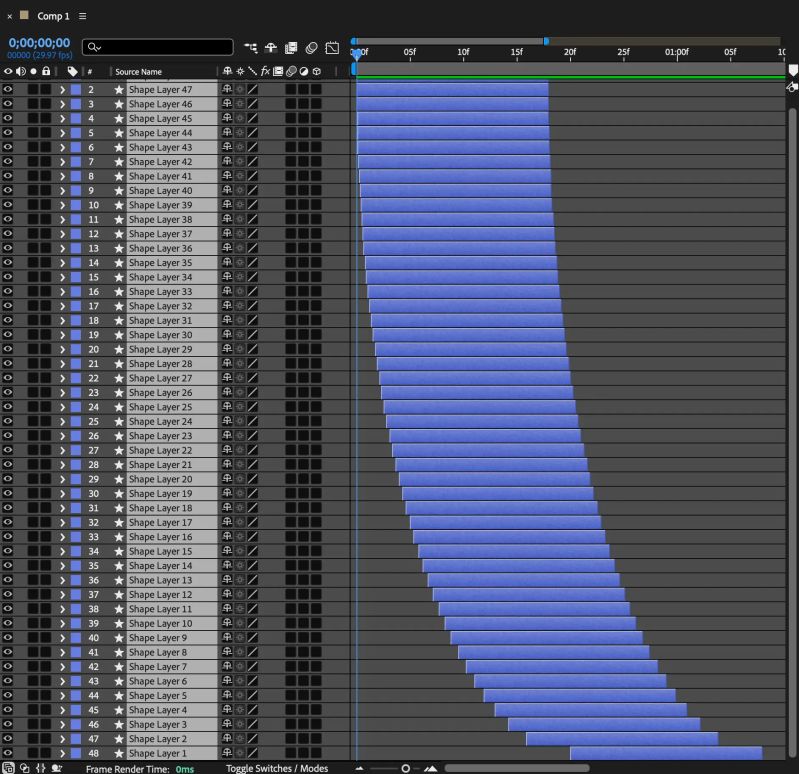This screenshot has height=774, width=799.
Task: Click the Video eye column header icon
Action: pyautogui.click(x=8, y=71)
